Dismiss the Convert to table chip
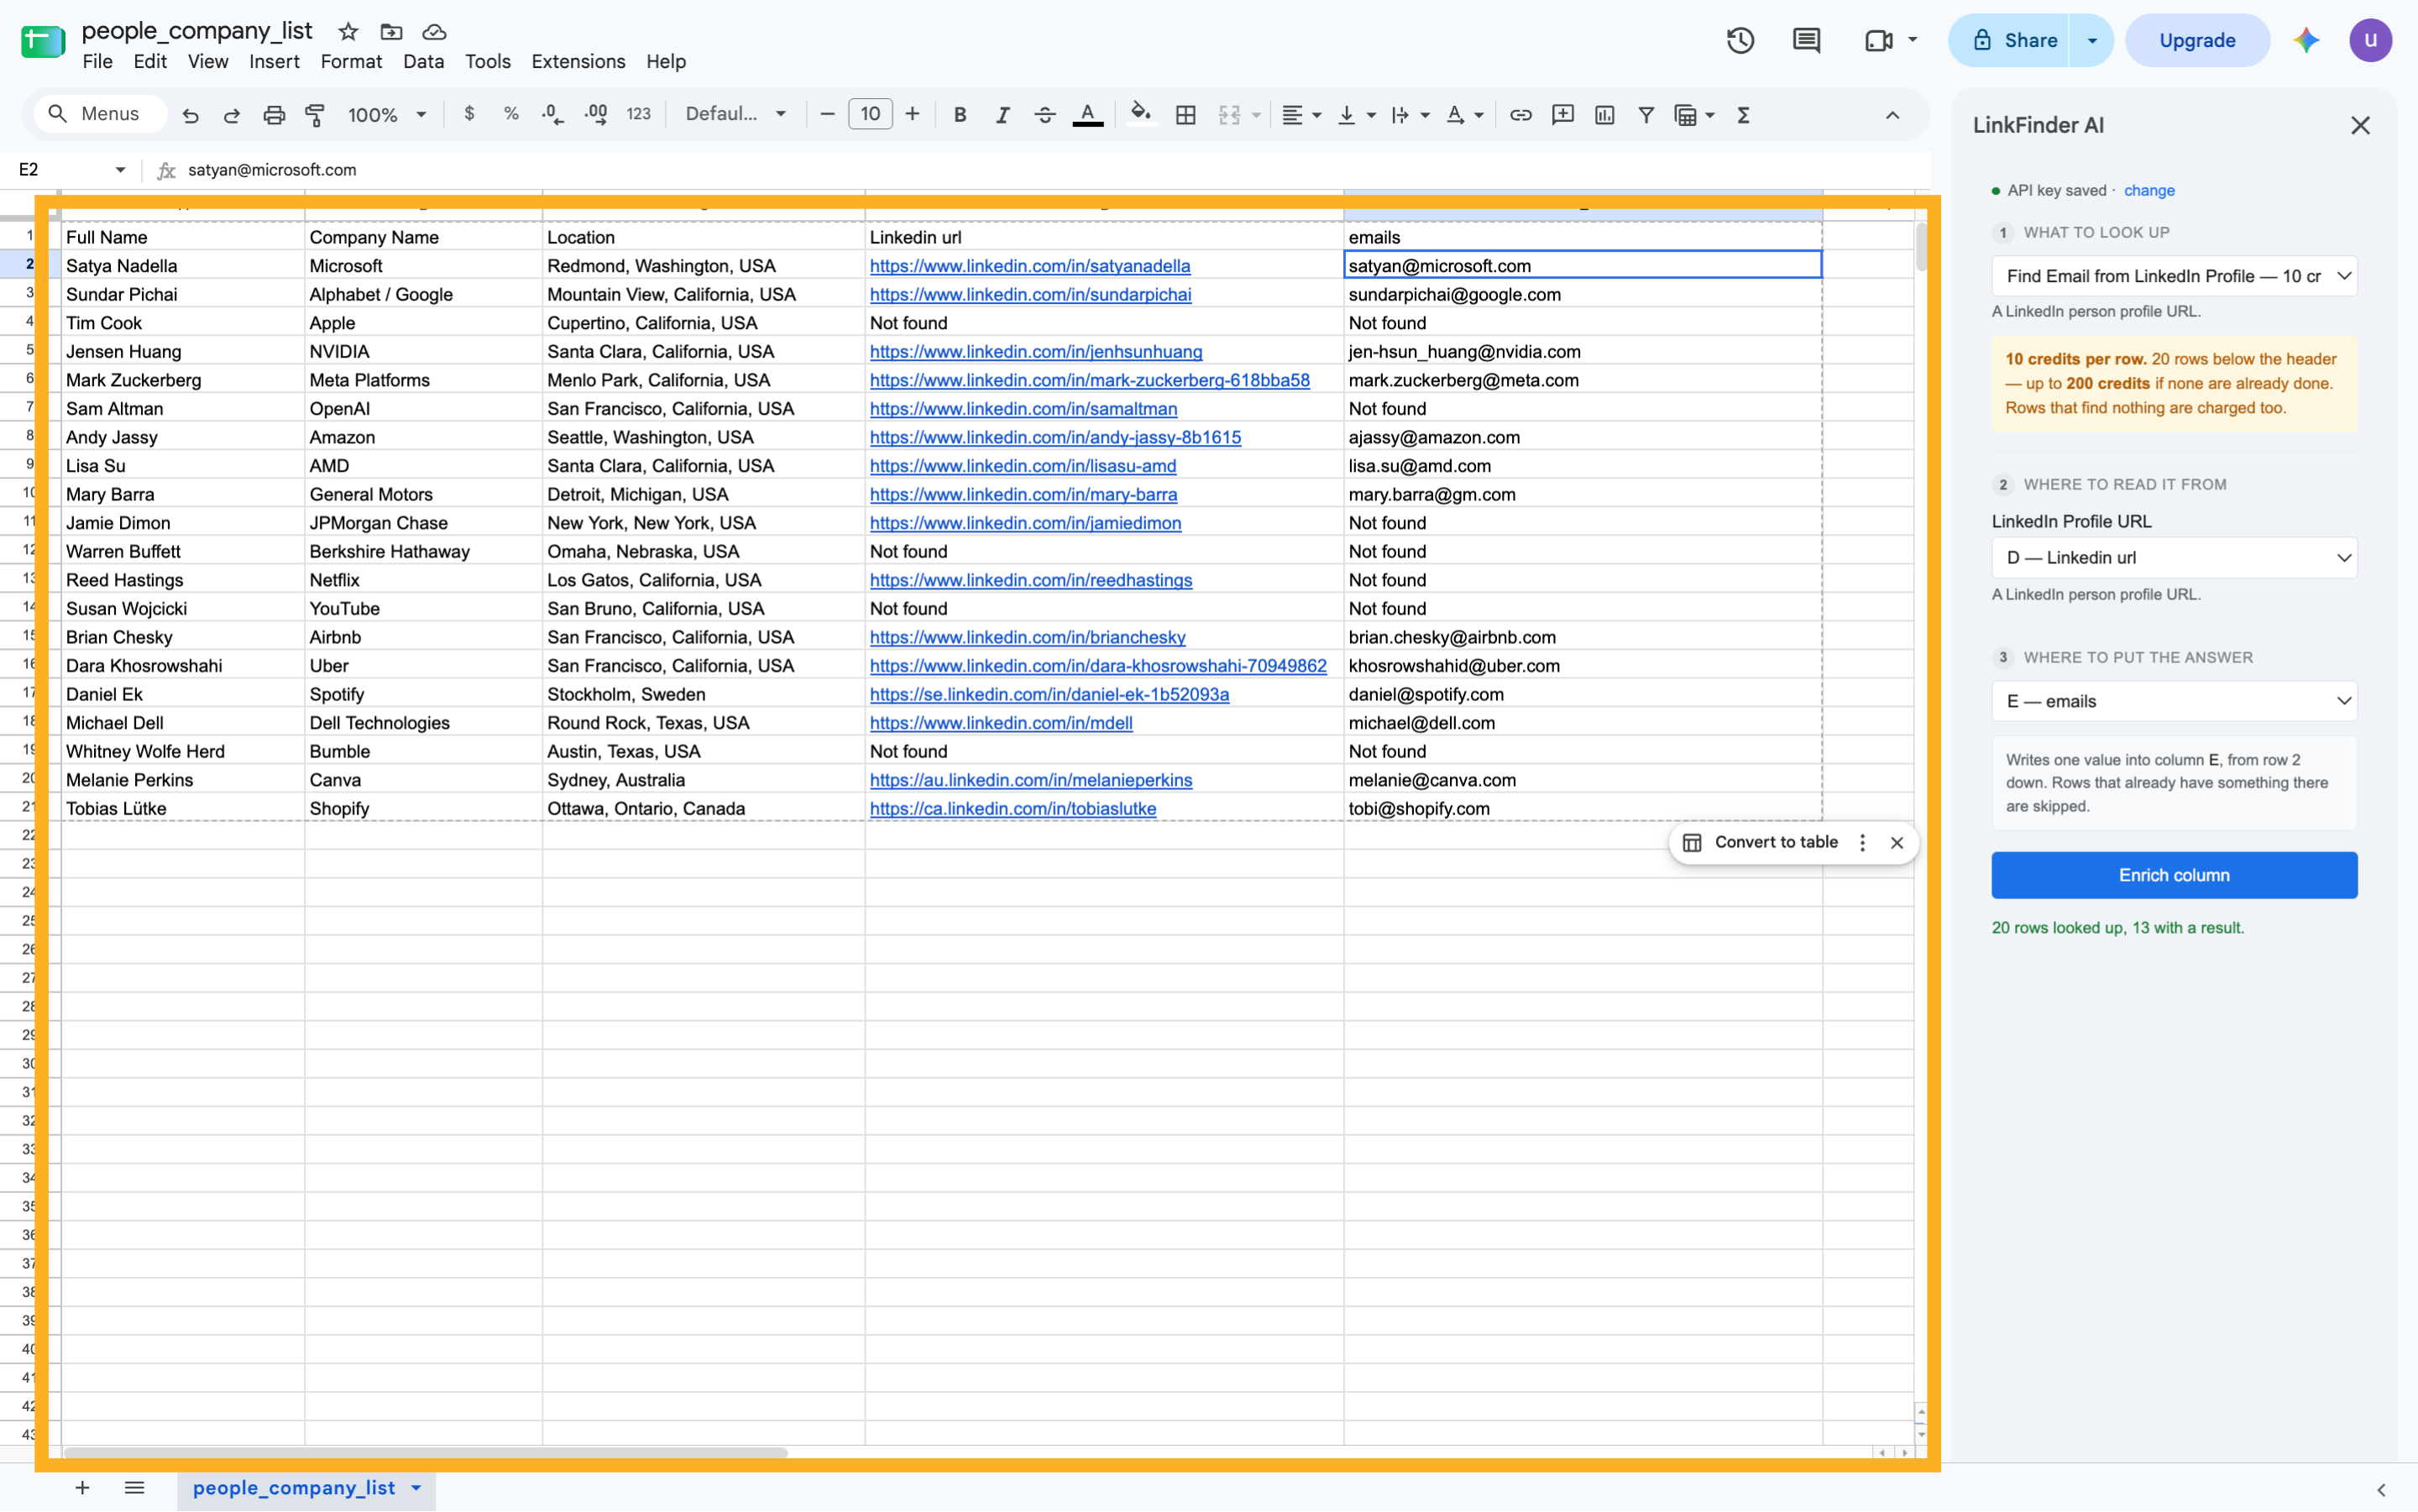2418x1512 pixels. pos(1896,843)
